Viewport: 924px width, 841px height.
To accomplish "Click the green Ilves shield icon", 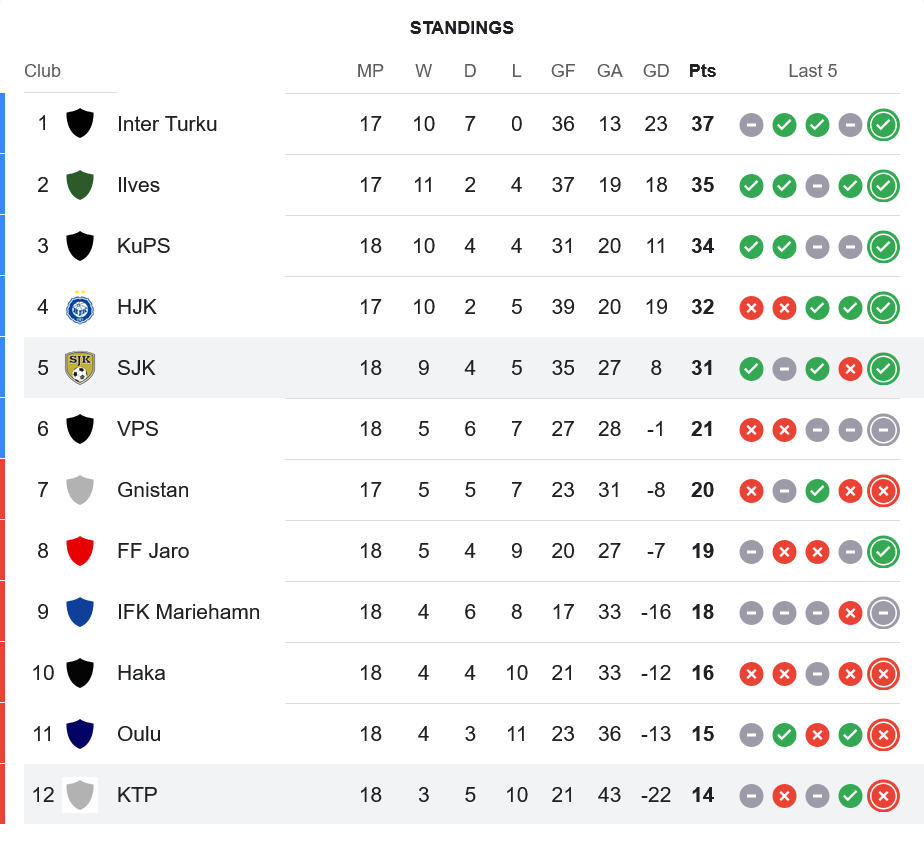I will [x=80, y=185].
